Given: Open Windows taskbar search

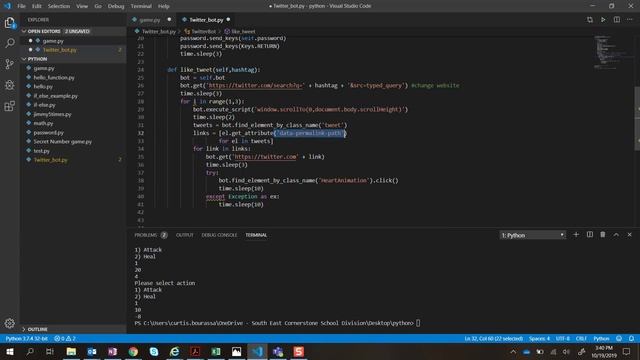Looking at the screenshot, I should (30, 351).
